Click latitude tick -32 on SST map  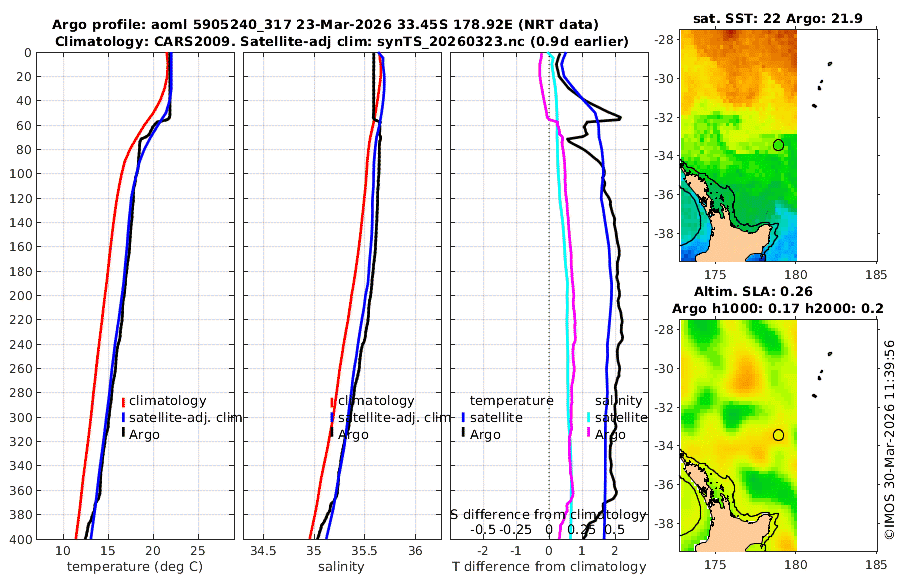tap(666, 117)
